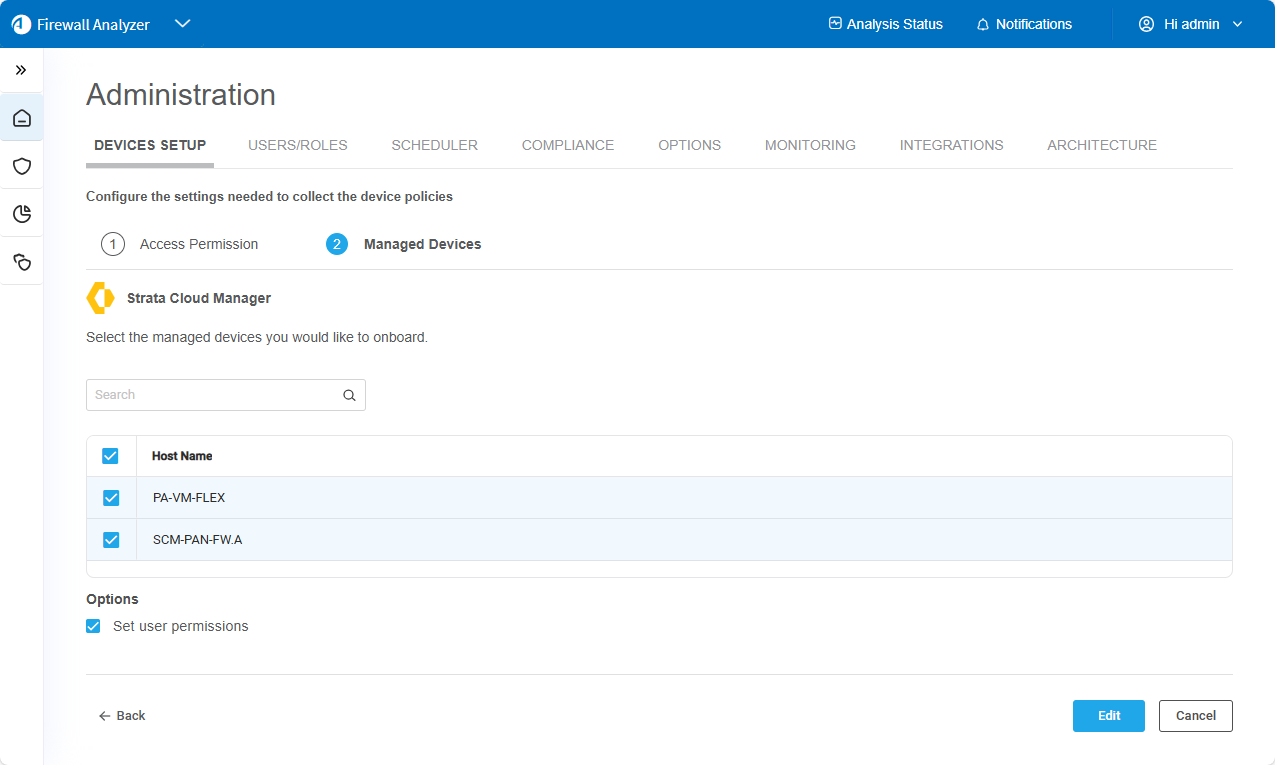Disable Set user permissions option

[x=93, y=626]
